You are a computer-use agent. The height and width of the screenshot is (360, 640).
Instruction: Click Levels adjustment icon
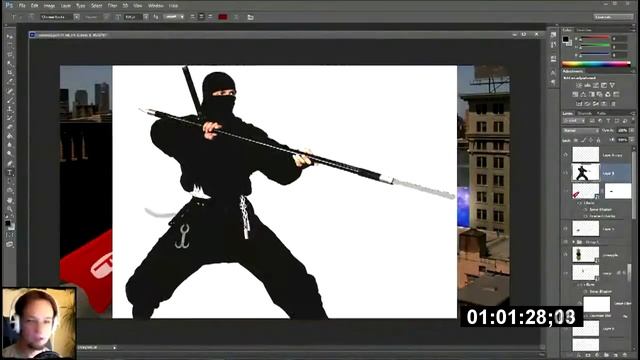pyautogui.click(x=587, y=85)
